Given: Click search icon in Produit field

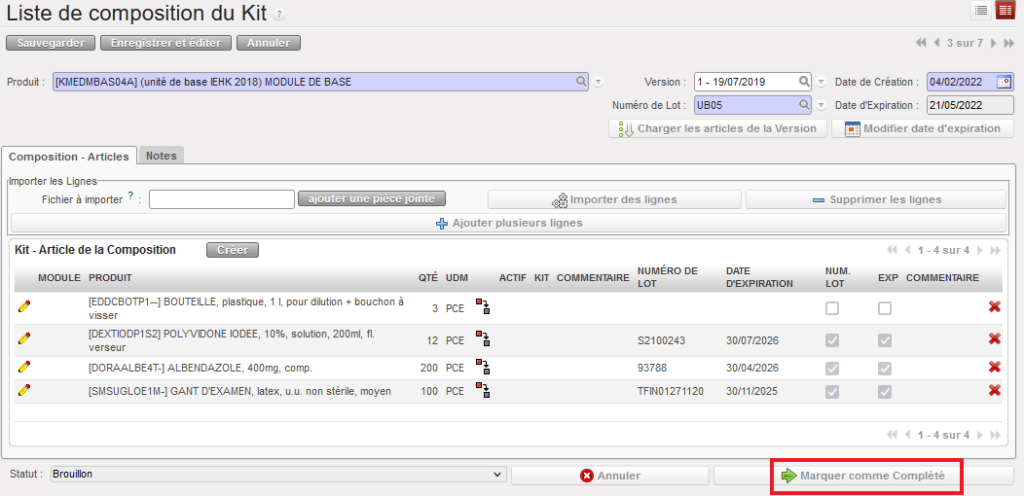Looking at the screenshot, I should [581, 82].
